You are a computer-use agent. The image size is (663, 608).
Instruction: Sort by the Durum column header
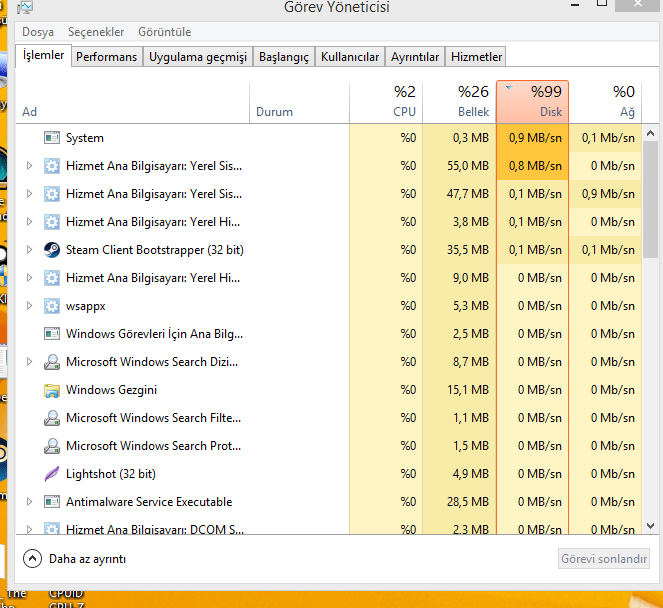[299, 102]
